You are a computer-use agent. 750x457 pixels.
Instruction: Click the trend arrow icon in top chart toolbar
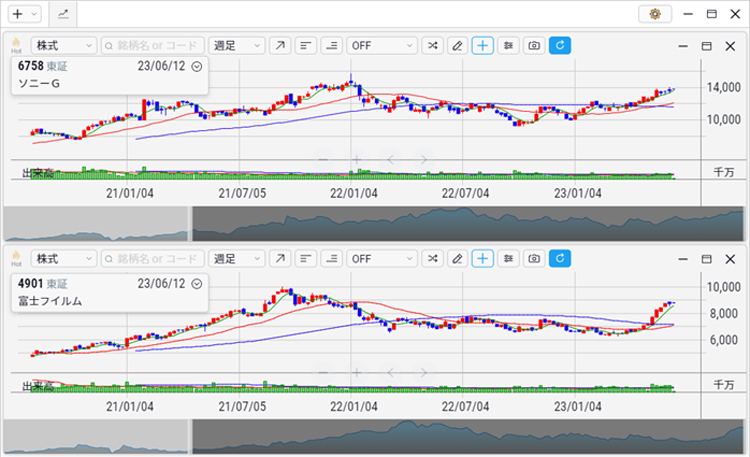click(280, 46)
